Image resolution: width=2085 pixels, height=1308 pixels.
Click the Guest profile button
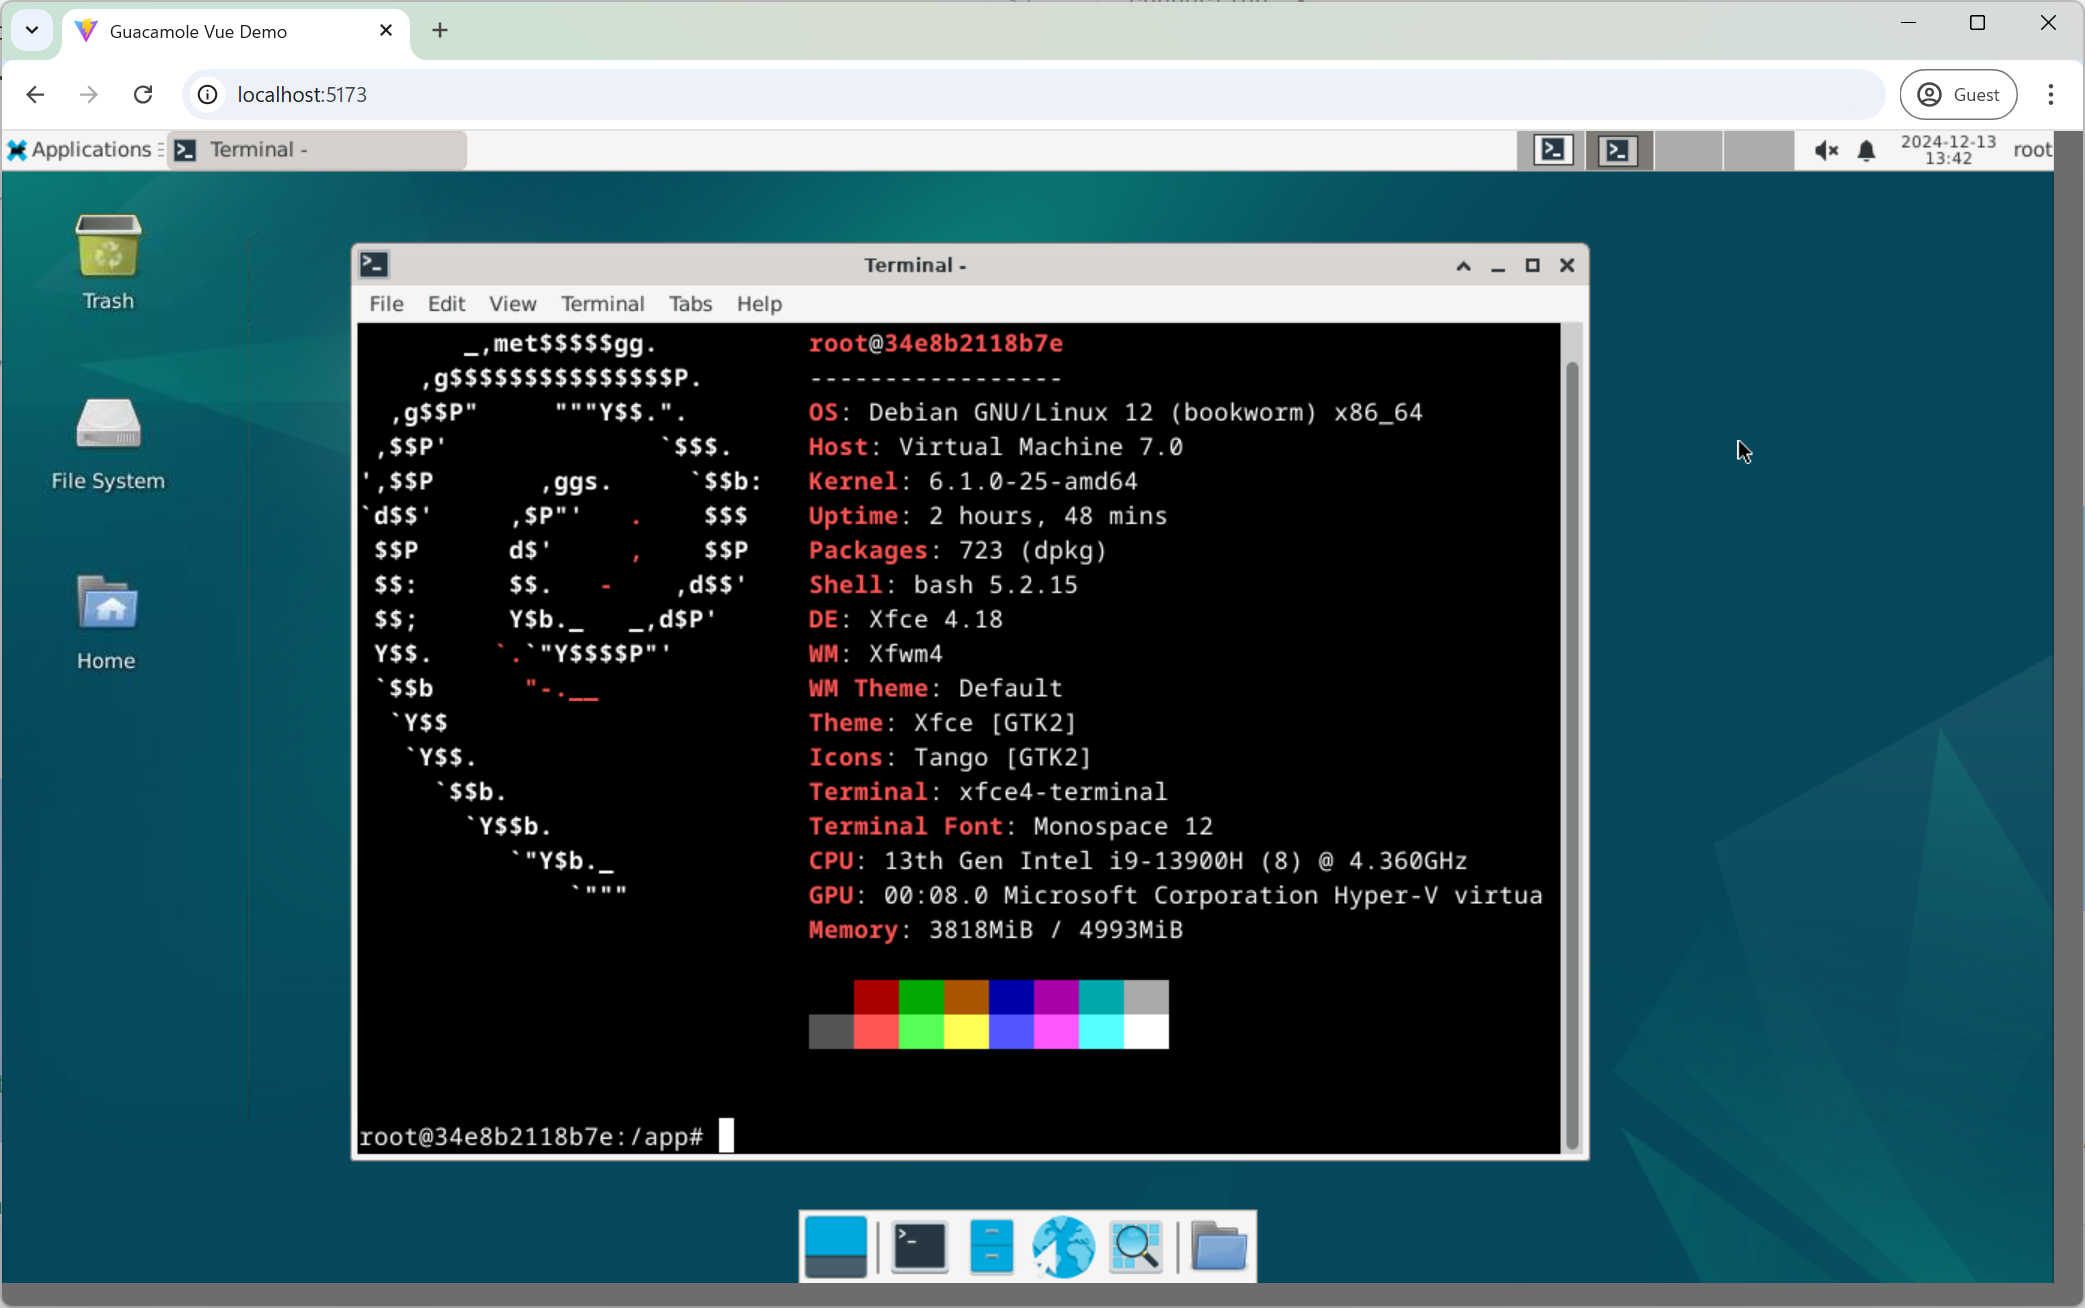click(1958, 94)
